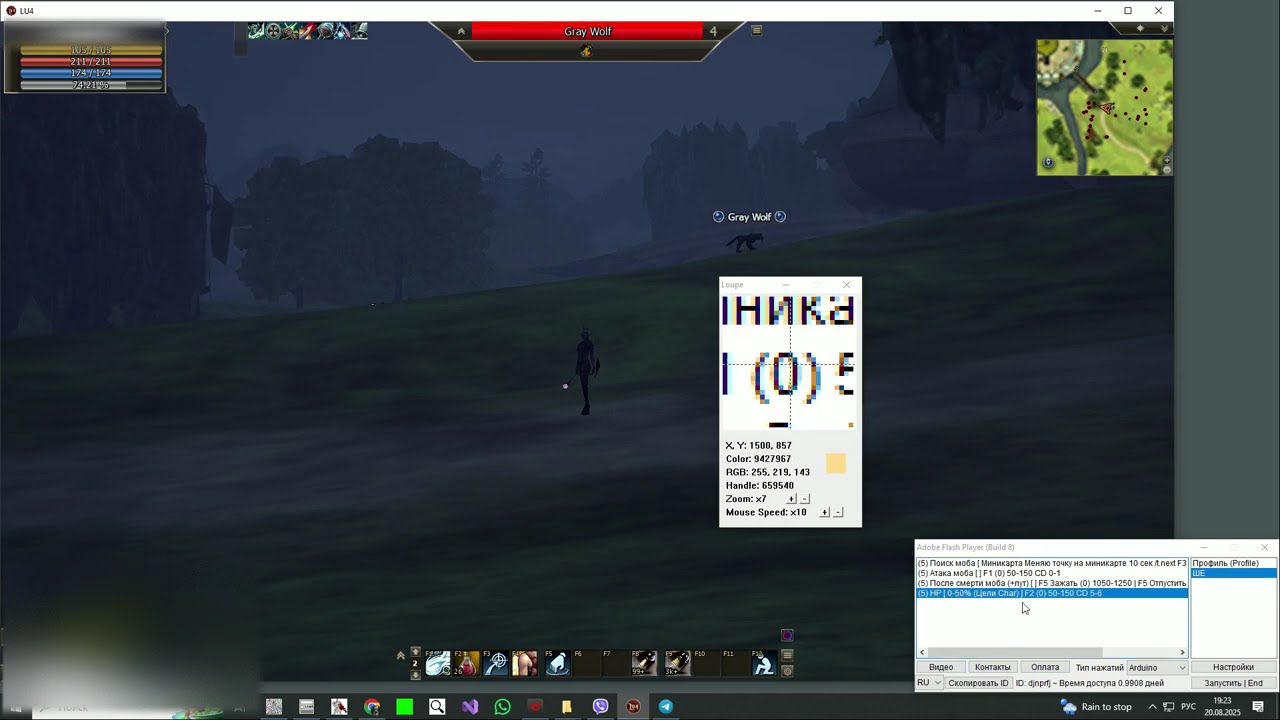Show hidden system tray icons
Screen dimensions: 1280x720
(1152, 707)
